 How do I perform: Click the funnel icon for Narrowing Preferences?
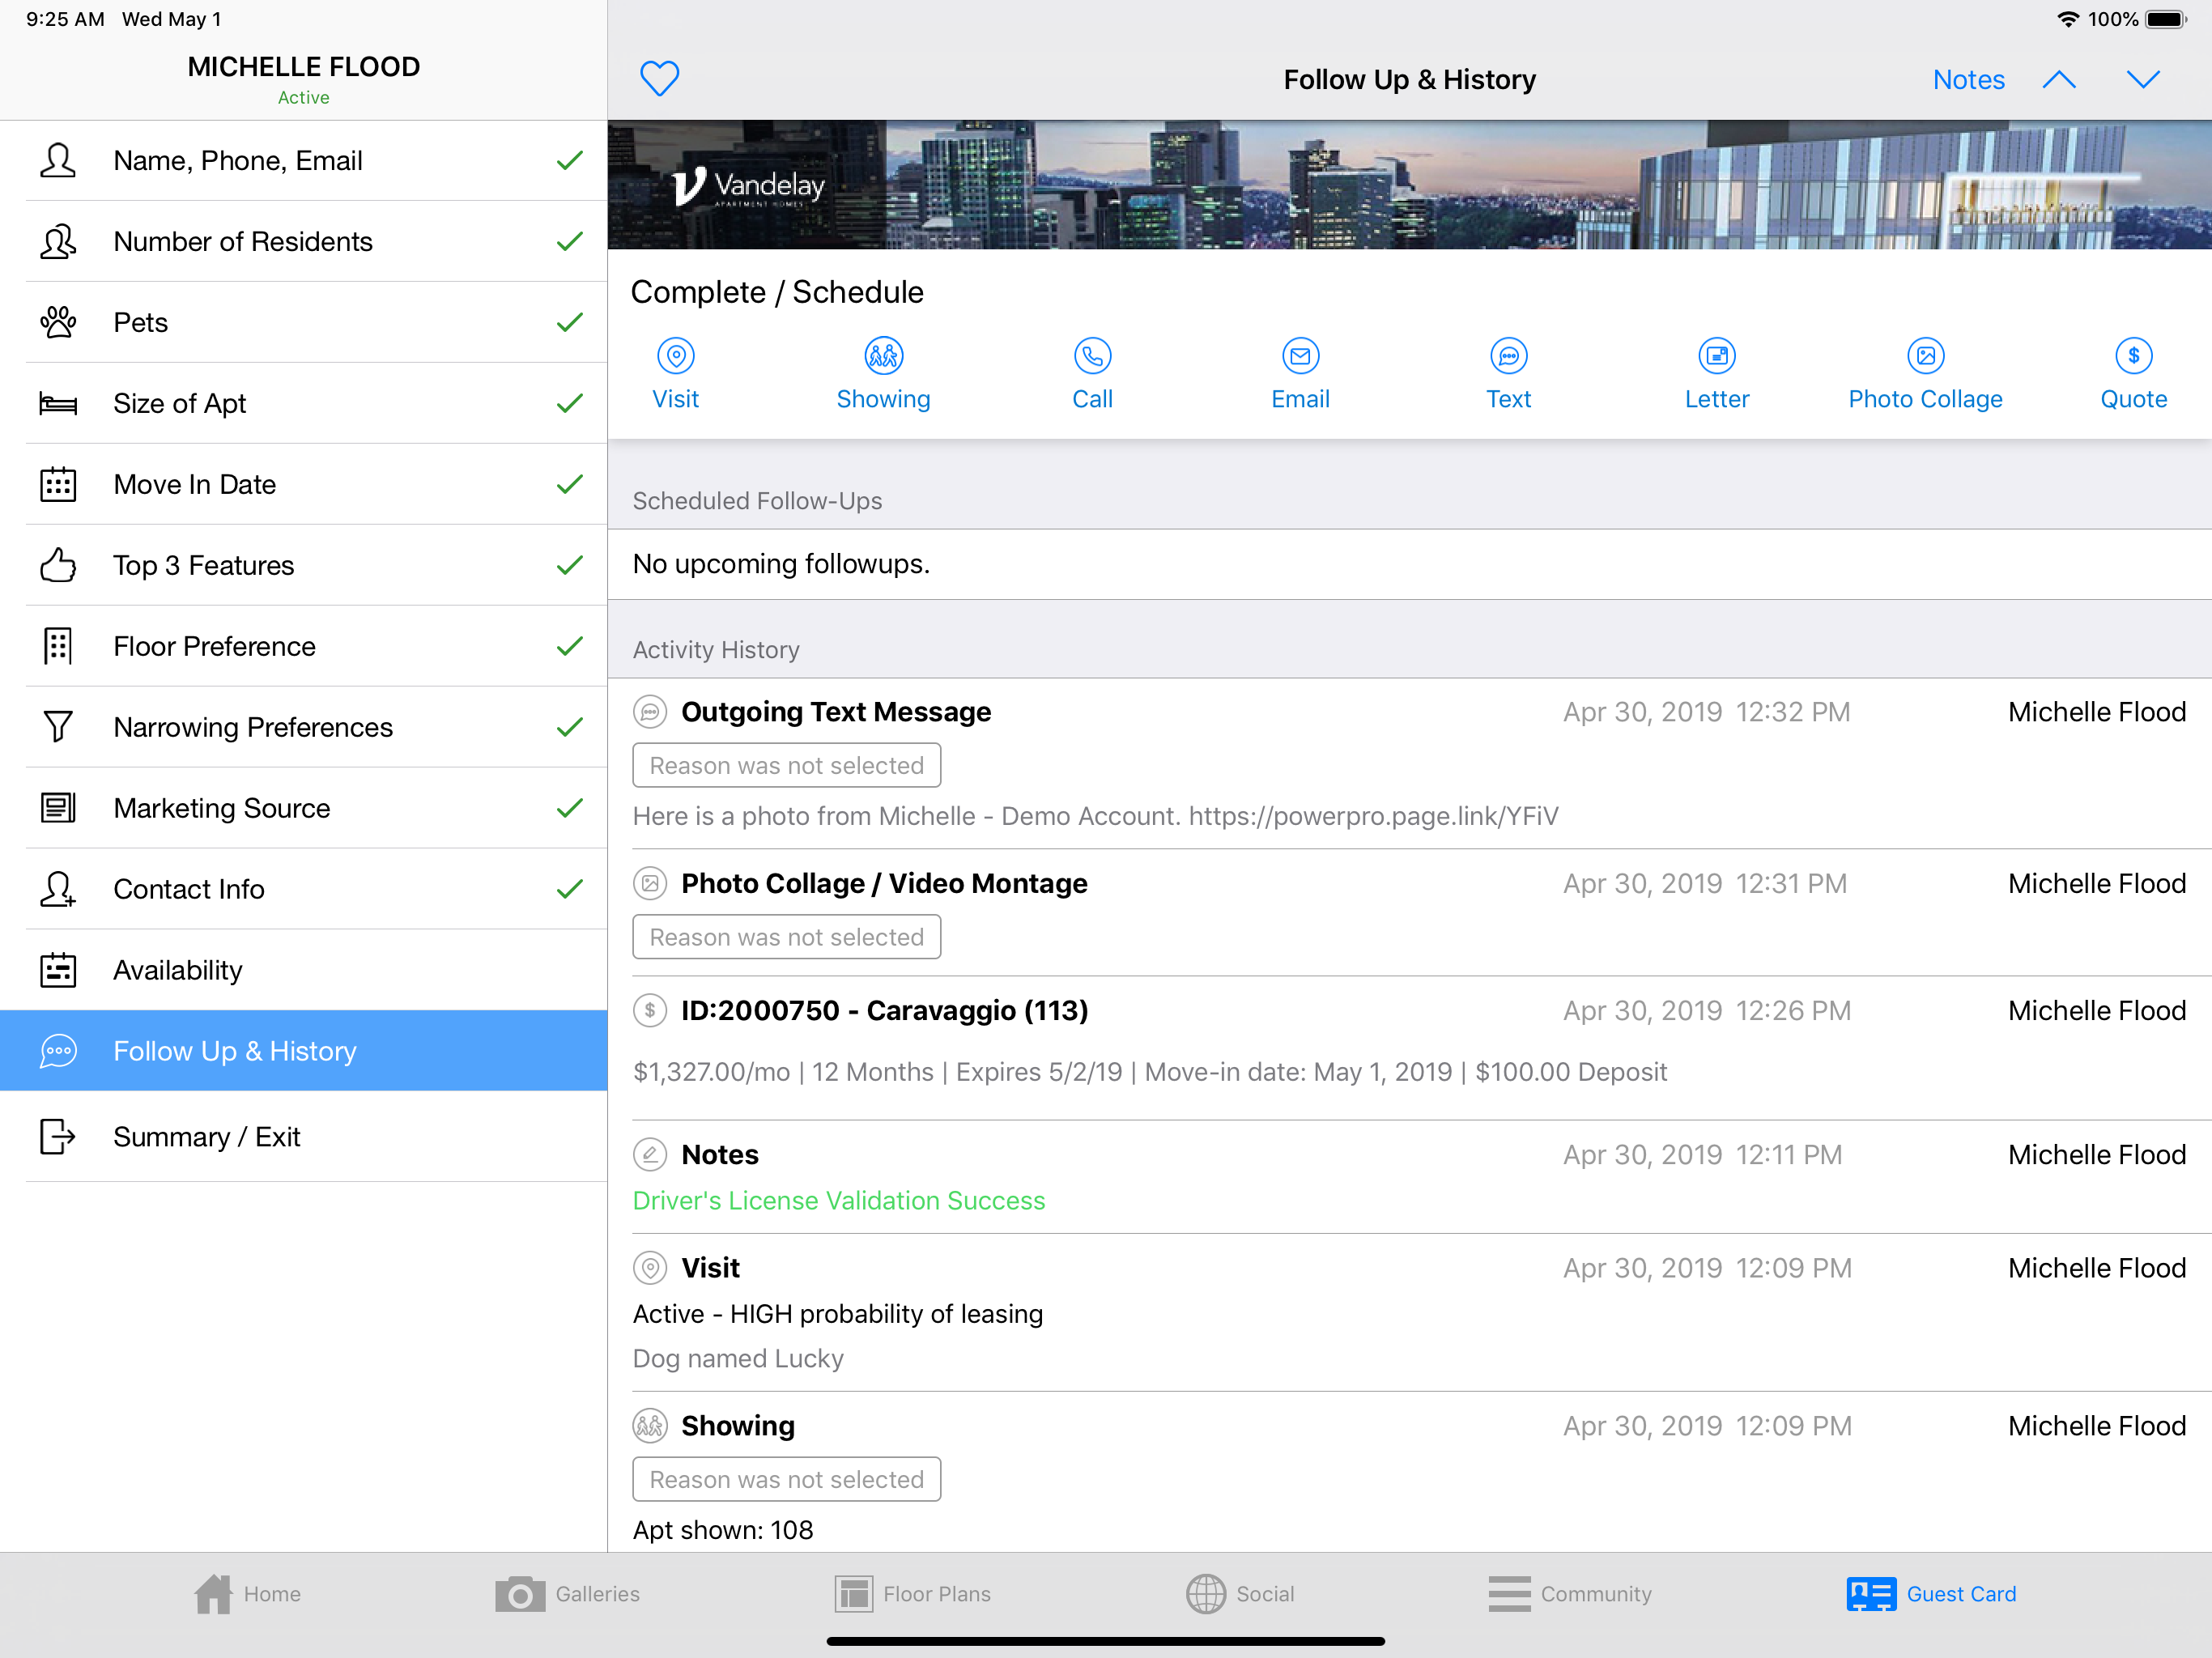click(x=58, y=727)
